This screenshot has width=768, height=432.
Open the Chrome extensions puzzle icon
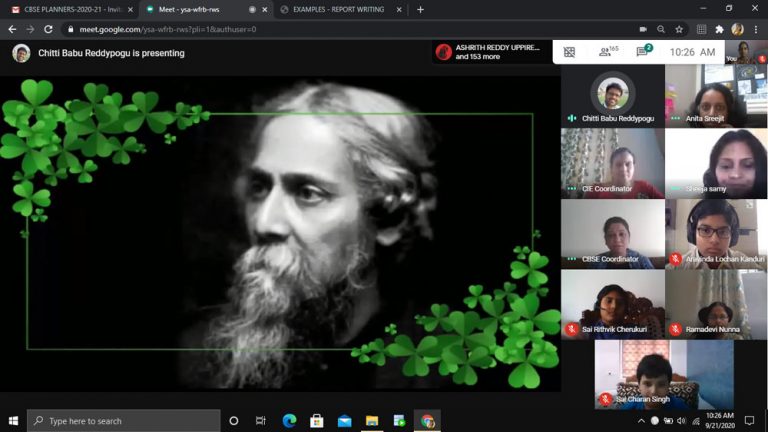click(719, 29)
